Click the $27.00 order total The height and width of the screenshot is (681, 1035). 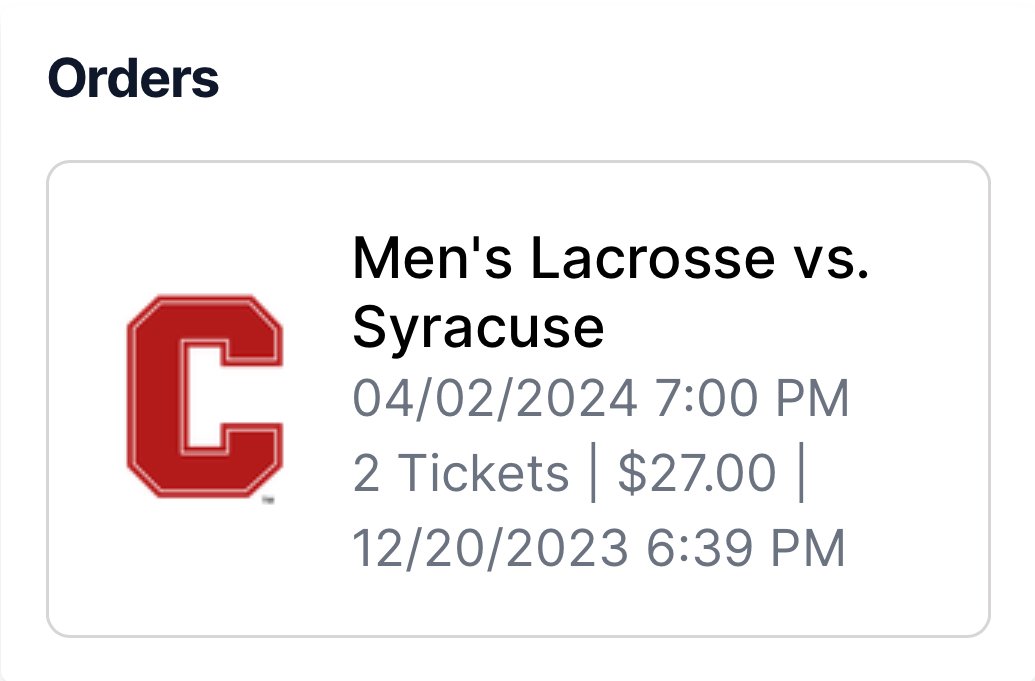click(696, 473)
